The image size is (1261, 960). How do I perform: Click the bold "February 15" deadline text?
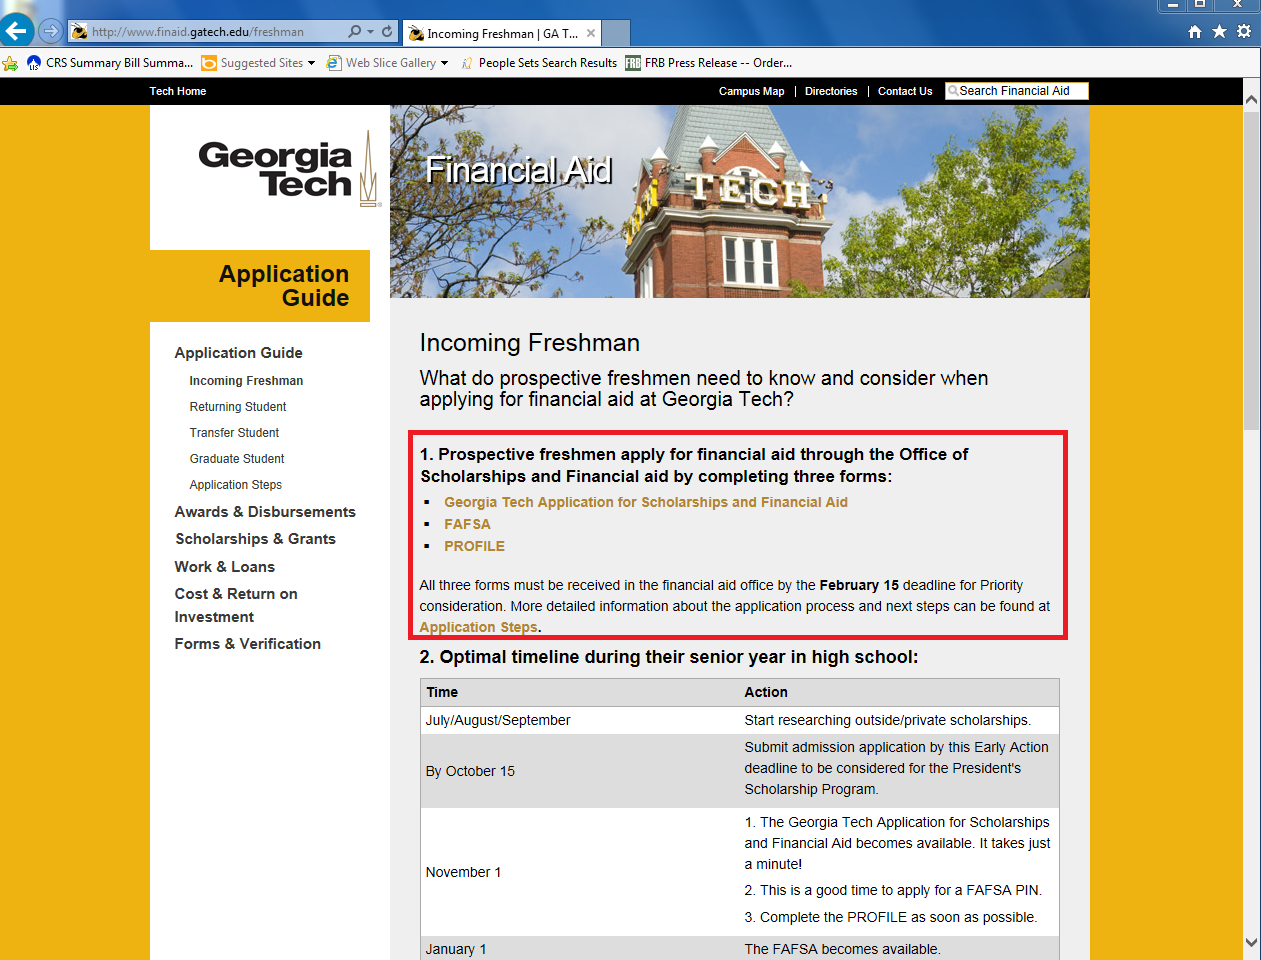tap(859, 585)
